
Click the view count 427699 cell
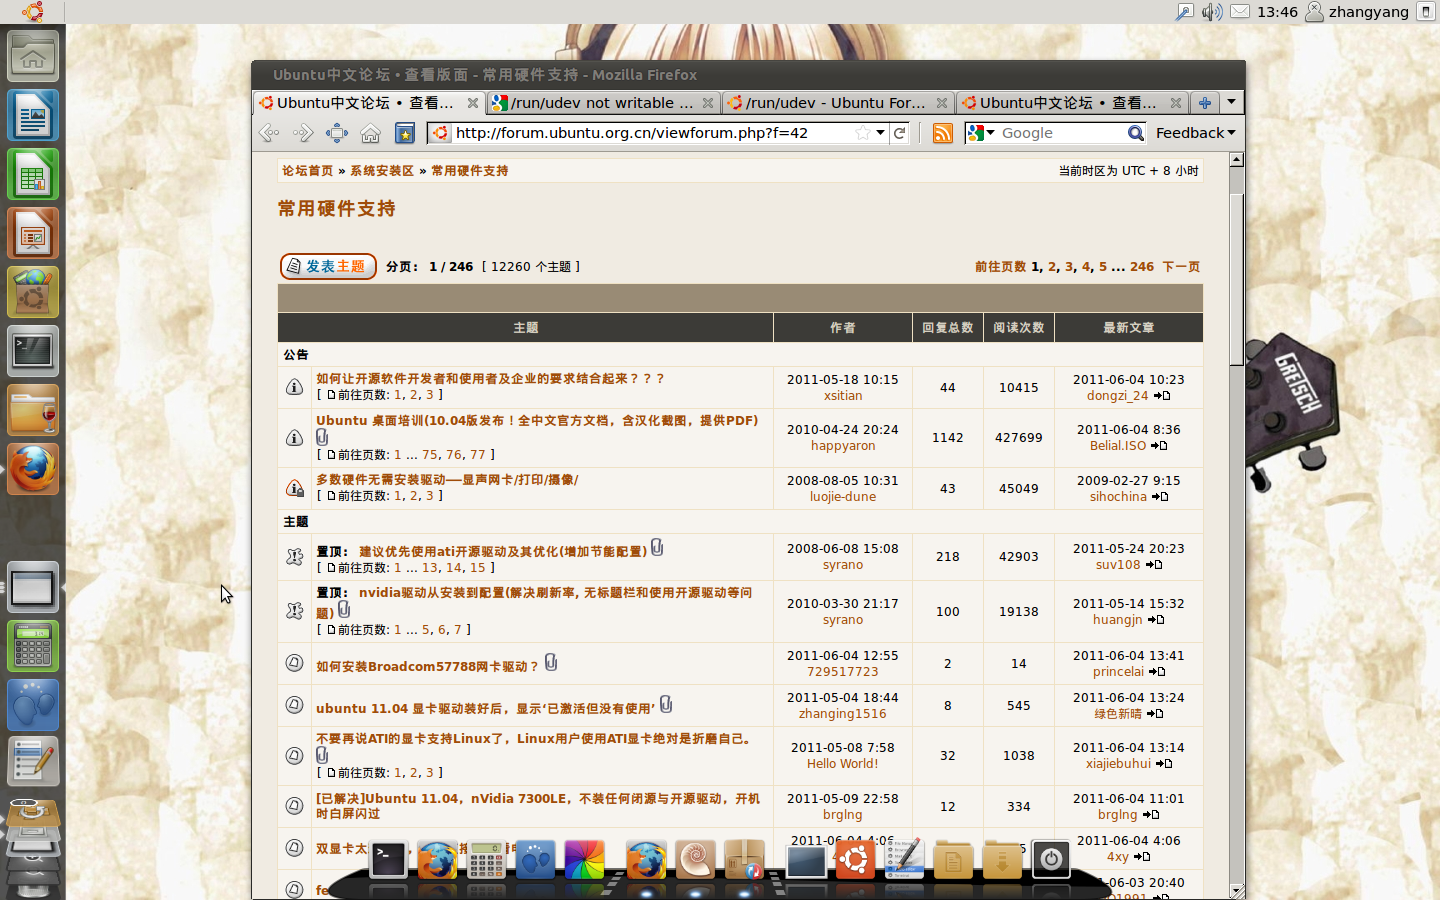coord(1019,438)
